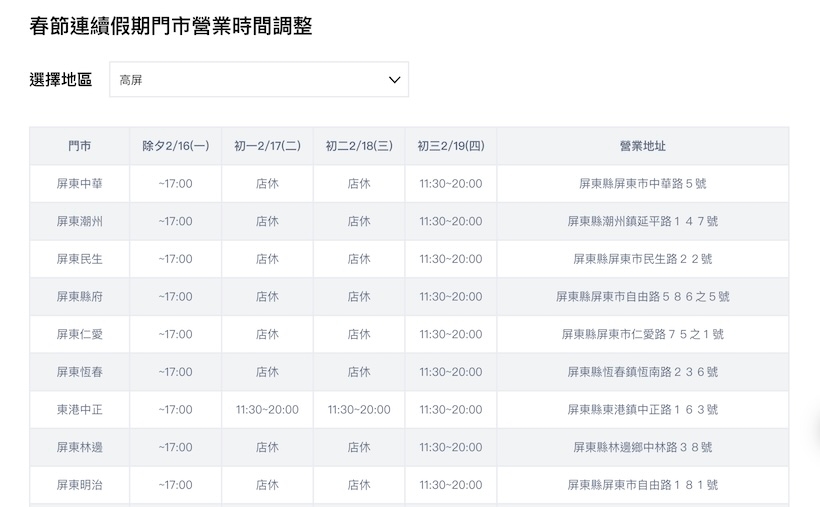Click 屏東中華 初二 店休 cell

(x=359, y=184)
